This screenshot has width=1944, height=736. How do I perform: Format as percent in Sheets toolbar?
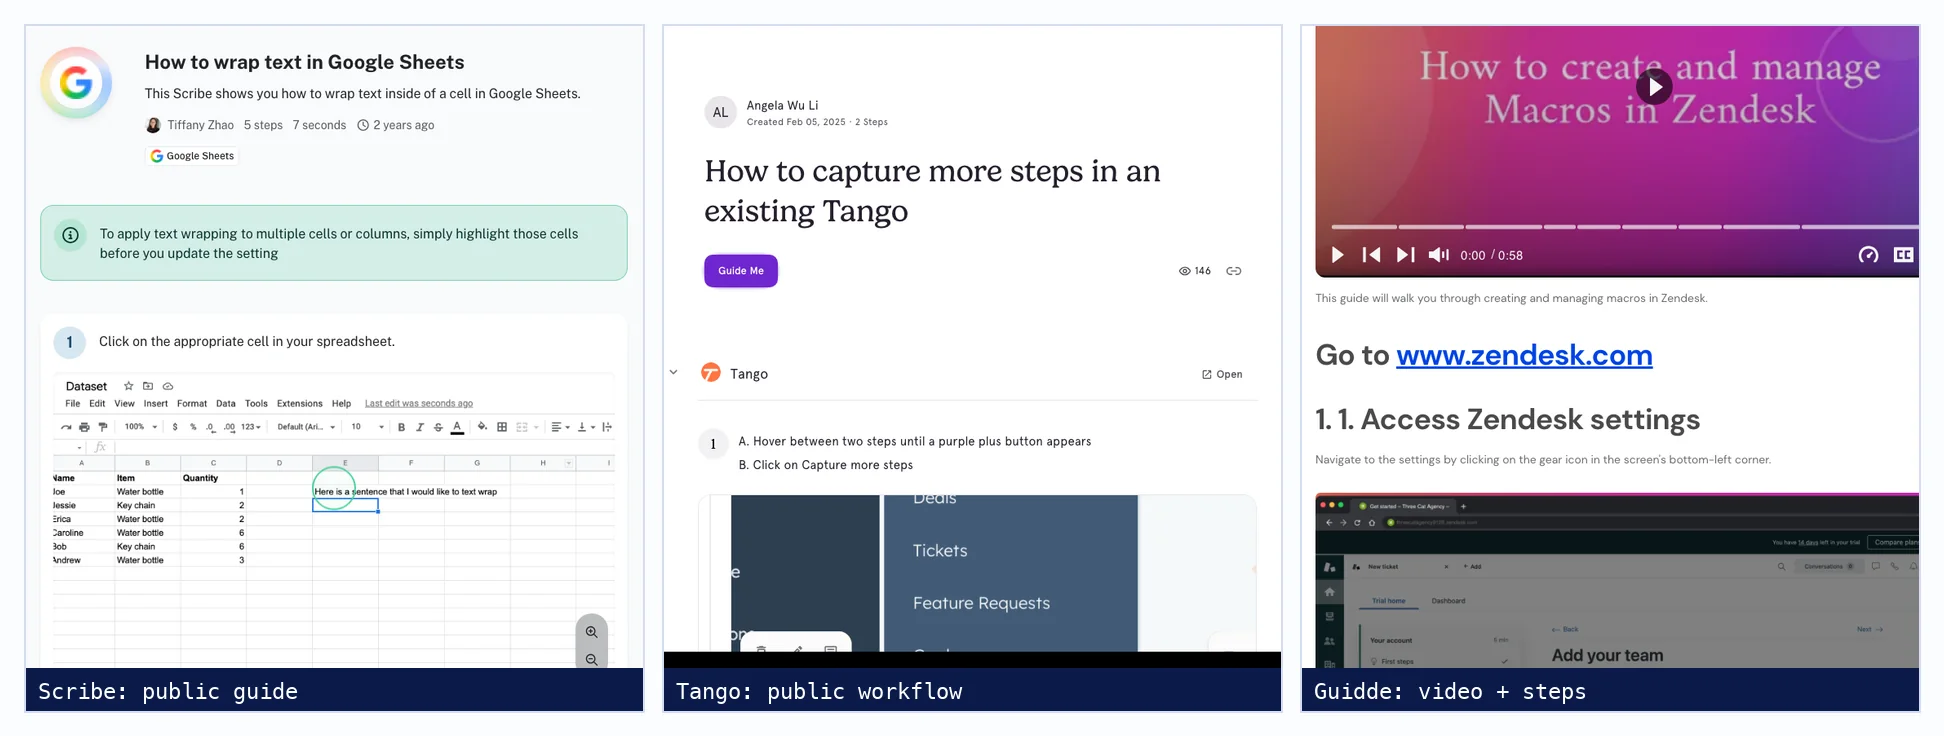(193, 427)
